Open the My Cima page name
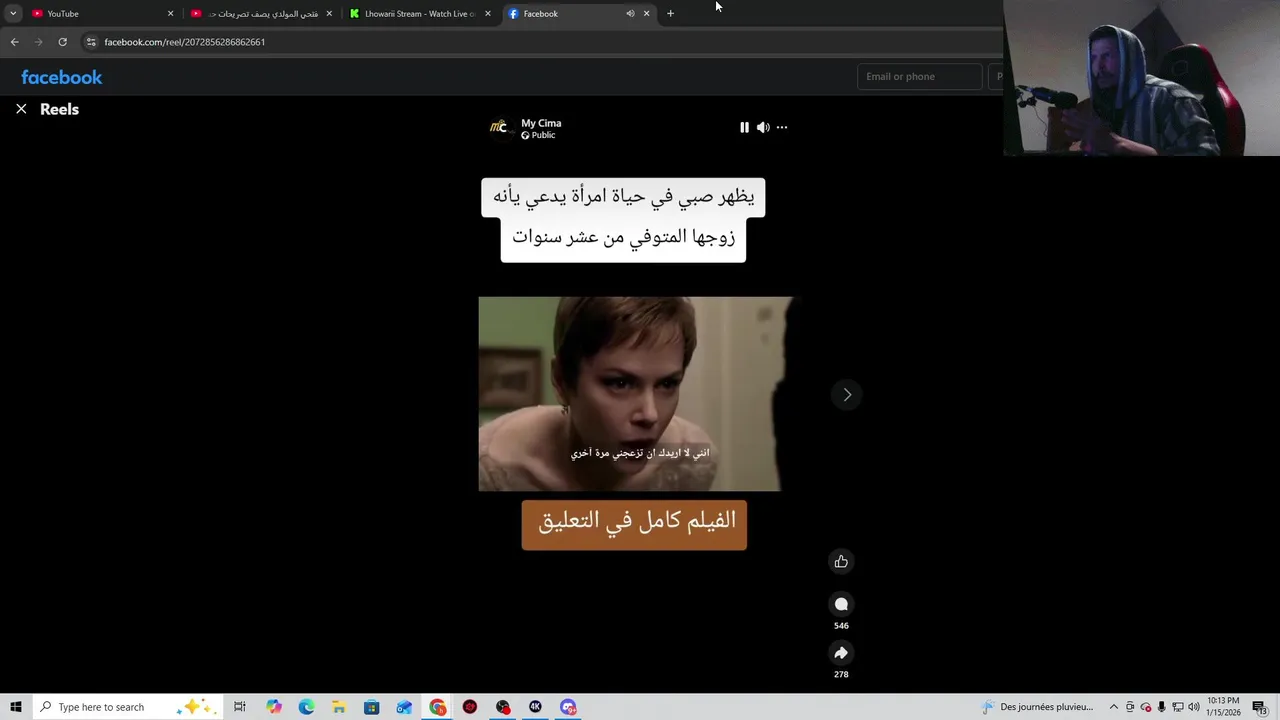Viewport: 1280px width, 720px height. (x=541, y=123)
